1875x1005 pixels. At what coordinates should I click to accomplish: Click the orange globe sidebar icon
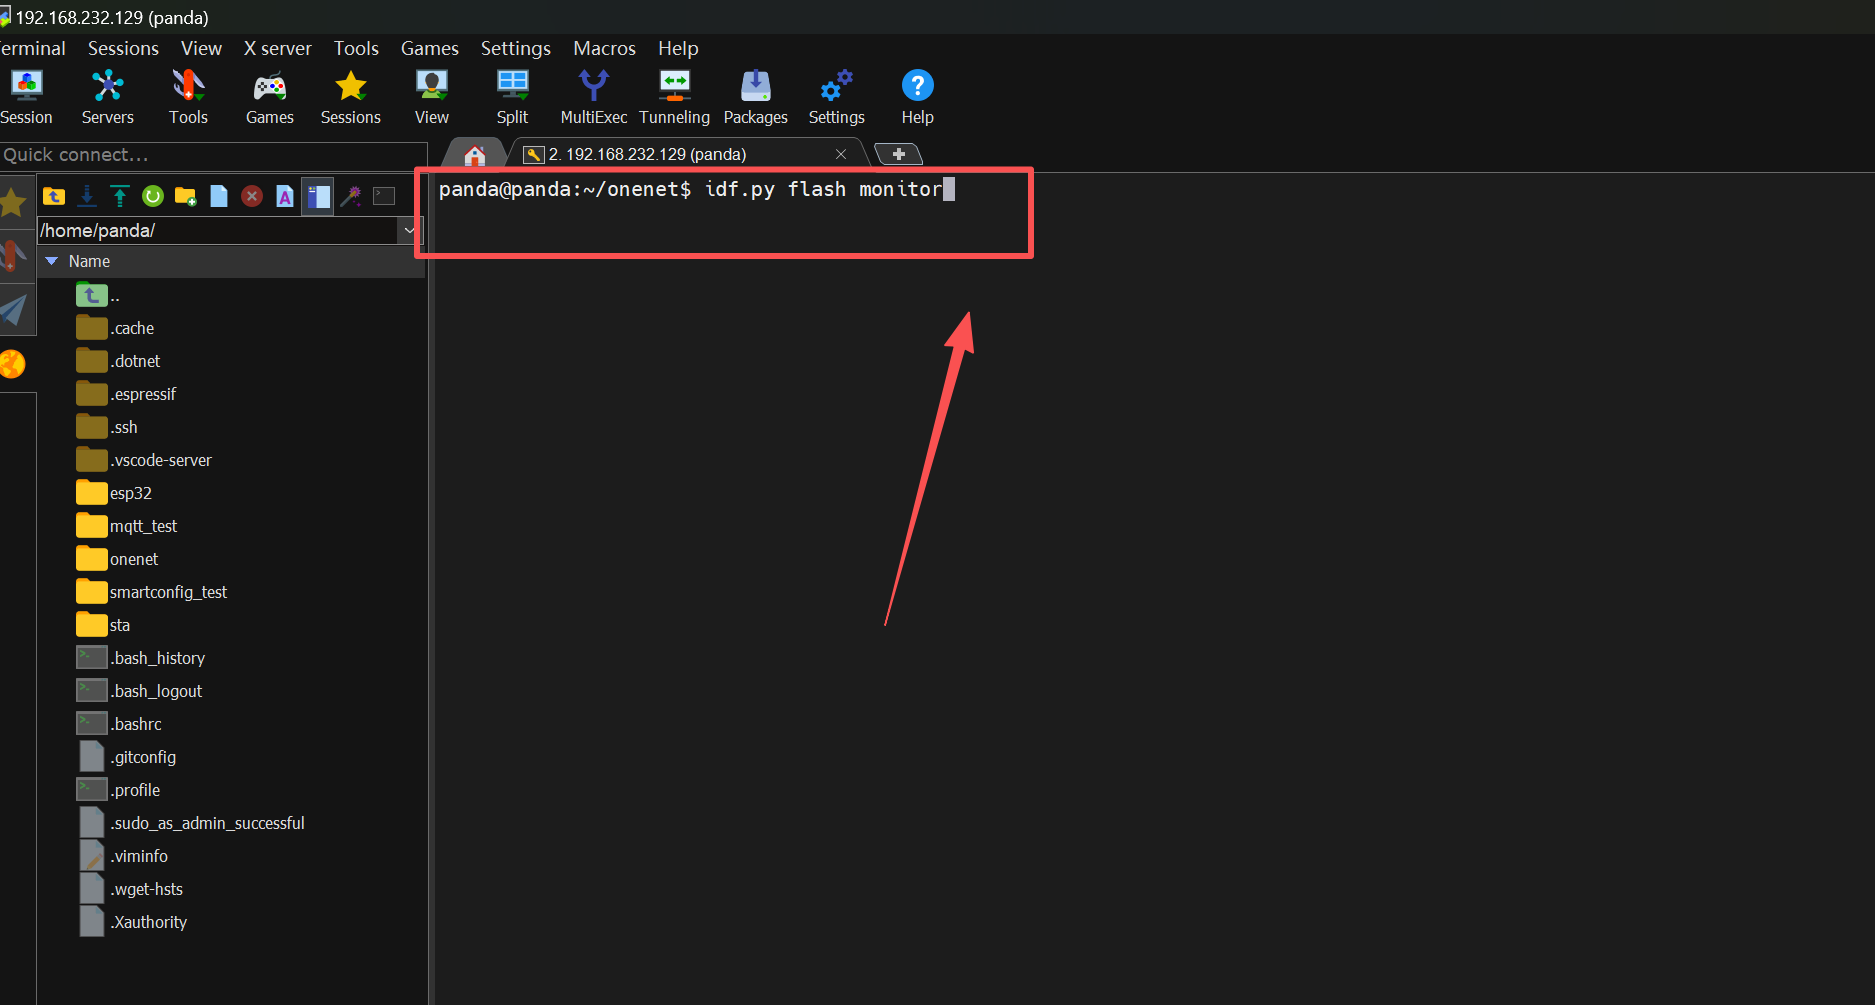(13, 364)
